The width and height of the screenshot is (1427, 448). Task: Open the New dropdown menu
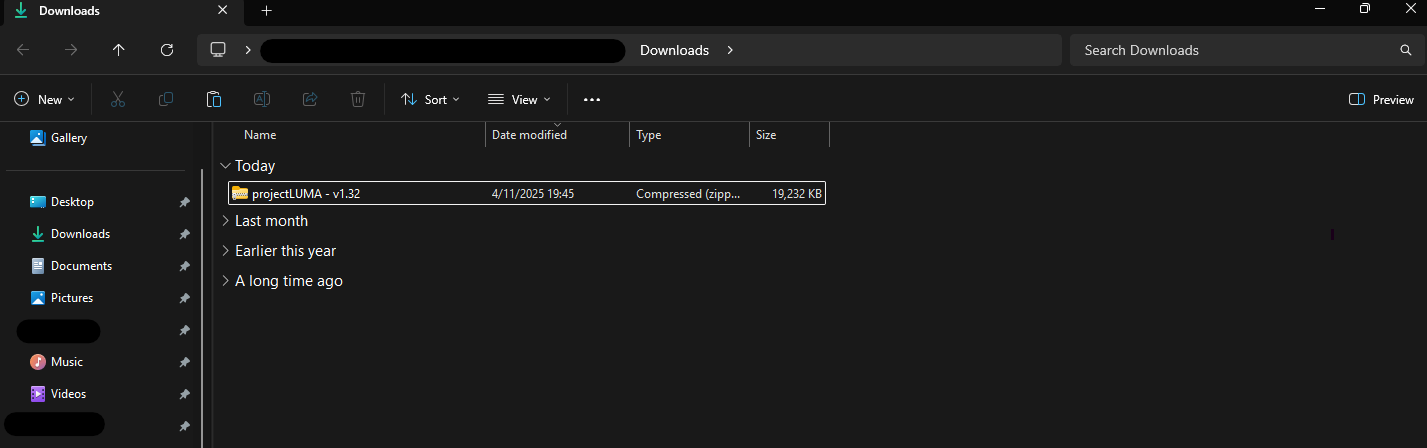pos(45,99)
